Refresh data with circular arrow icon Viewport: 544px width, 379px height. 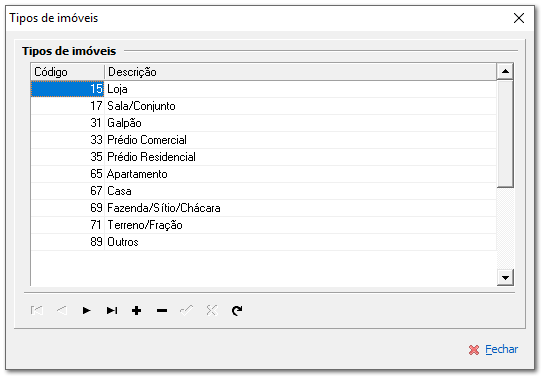237,310
